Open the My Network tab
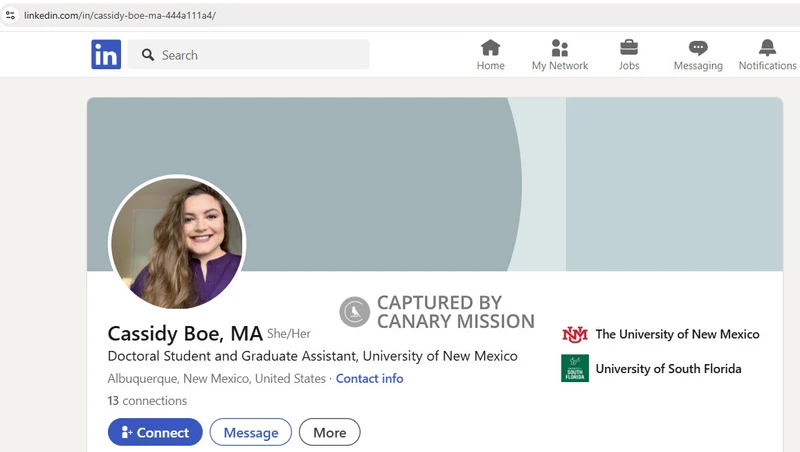The height and width of the screenshot is (452, 800). point(560,55)
